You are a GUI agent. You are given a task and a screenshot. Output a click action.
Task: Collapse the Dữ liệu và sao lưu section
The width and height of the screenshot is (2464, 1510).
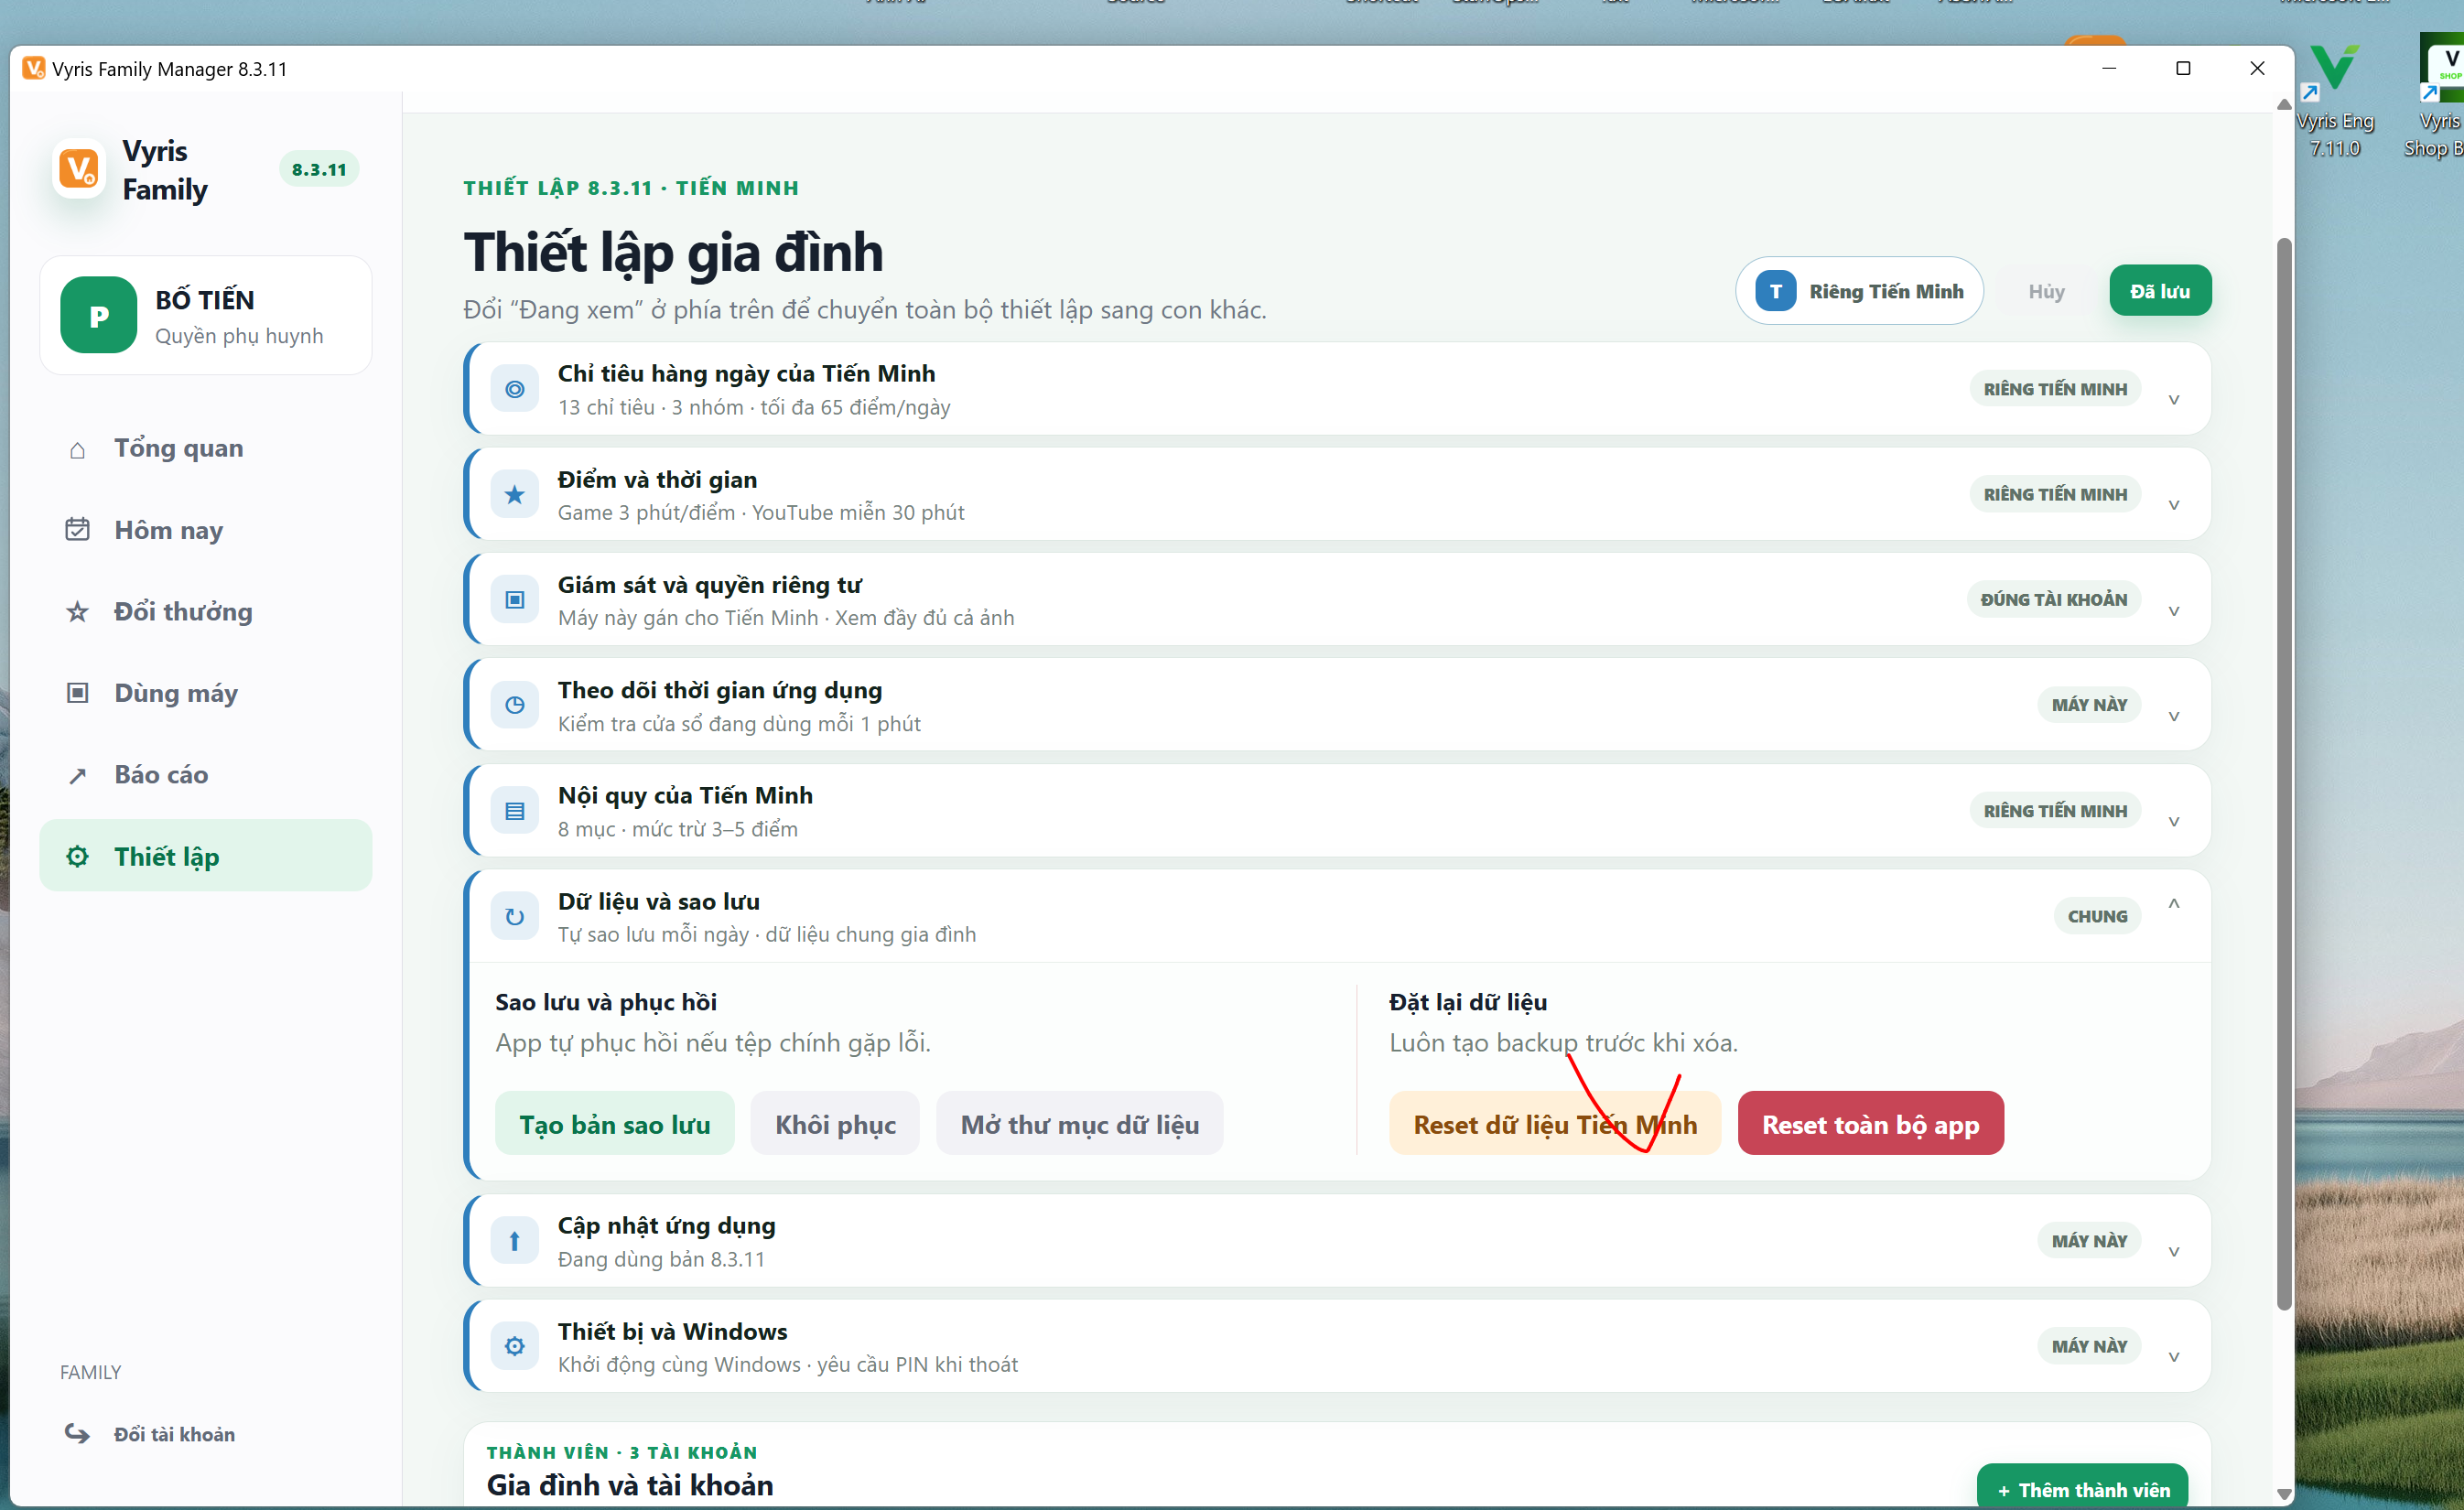click(2174, 904)
